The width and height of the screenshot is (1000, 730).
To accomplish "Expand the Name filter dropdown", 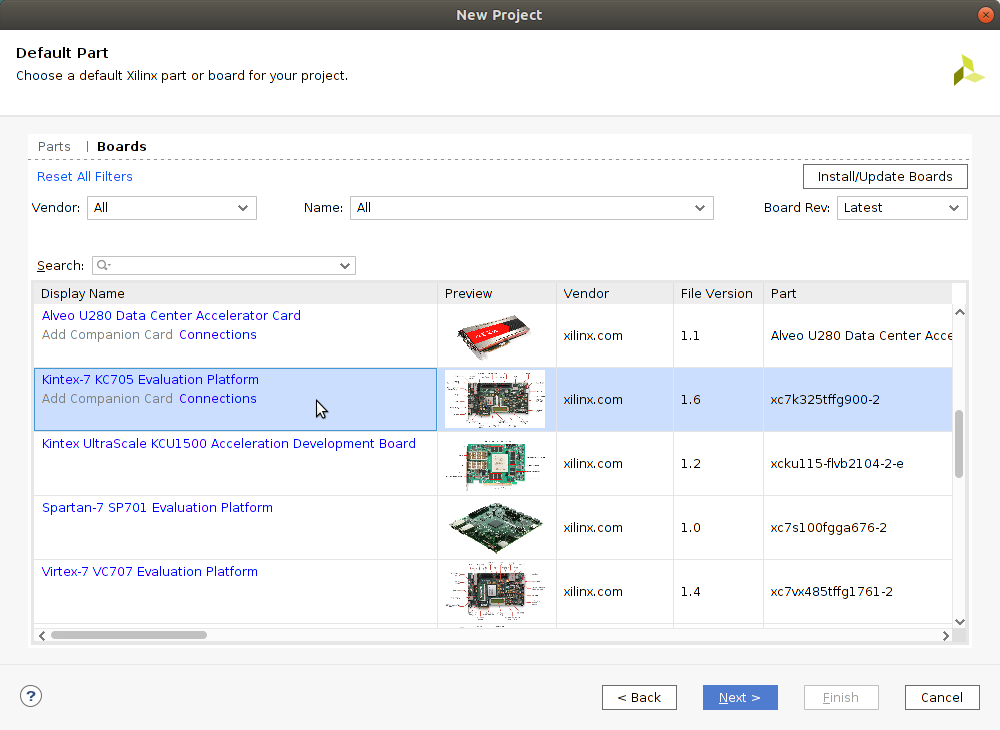I will pos(531,208).
